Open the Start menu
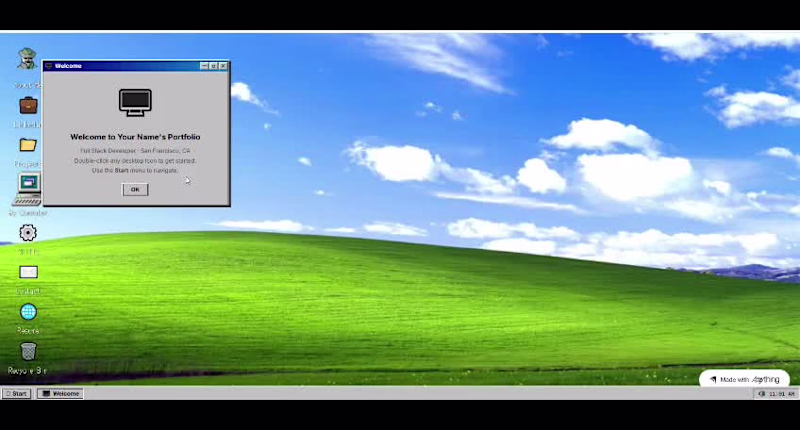800x430 pixels. click(16, 393)
